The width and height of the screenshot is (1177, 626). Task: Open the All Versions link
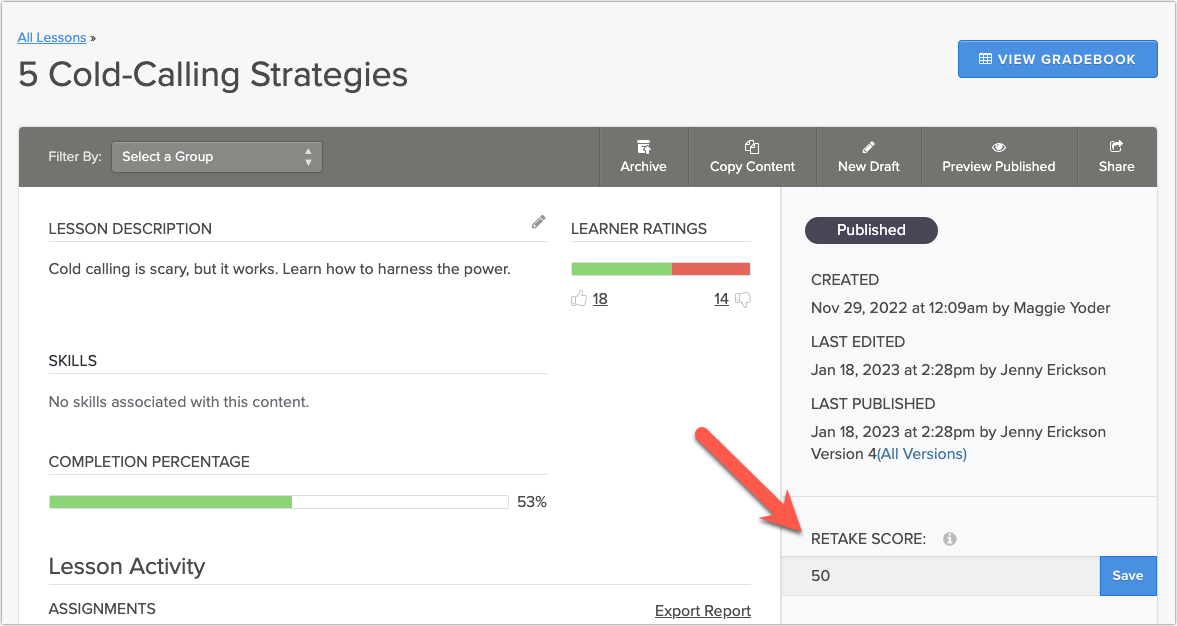tap(922, 454)
